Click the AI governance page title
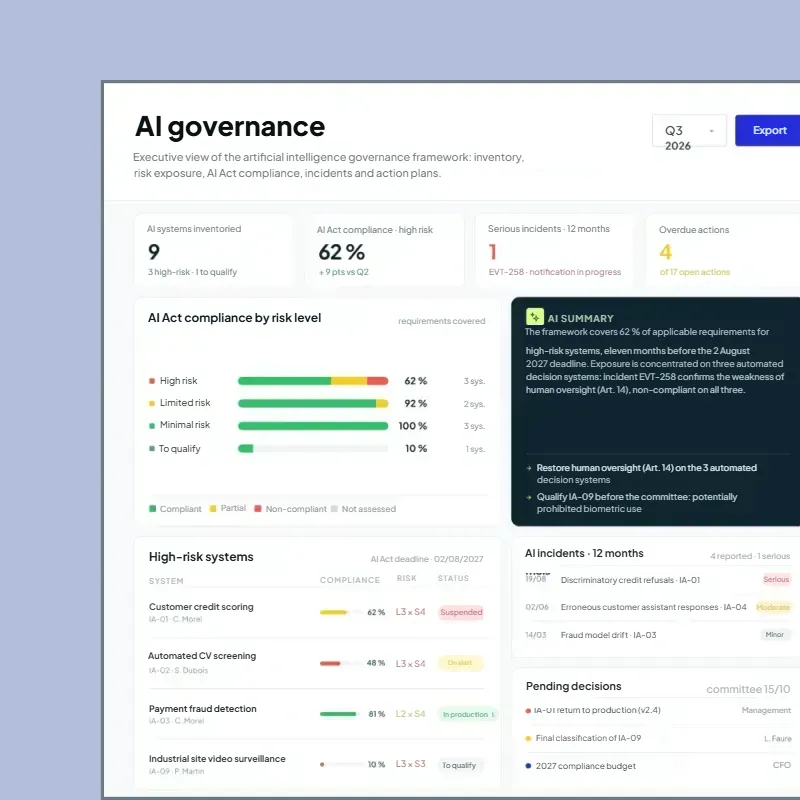Screen dimensions: 800x800 point(230,127)
